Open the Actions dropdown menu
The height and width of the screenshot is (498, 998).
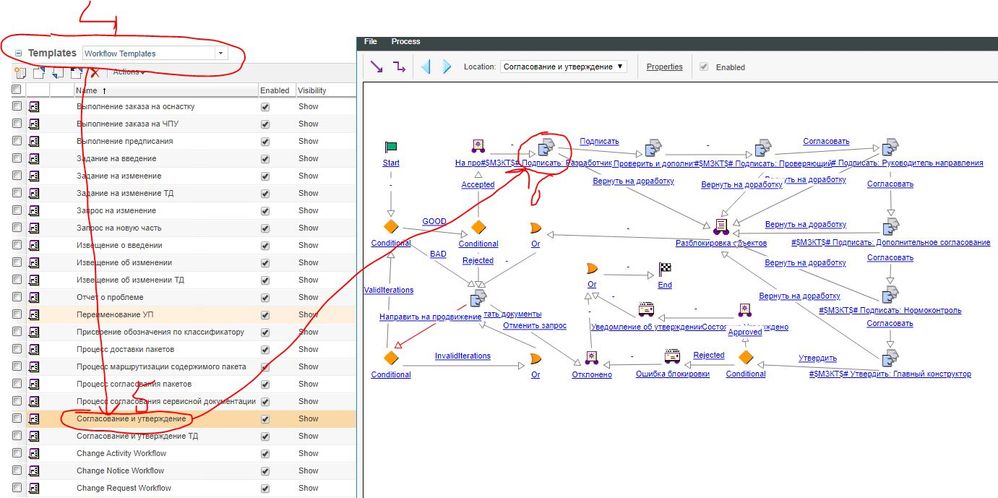(129, 72)
